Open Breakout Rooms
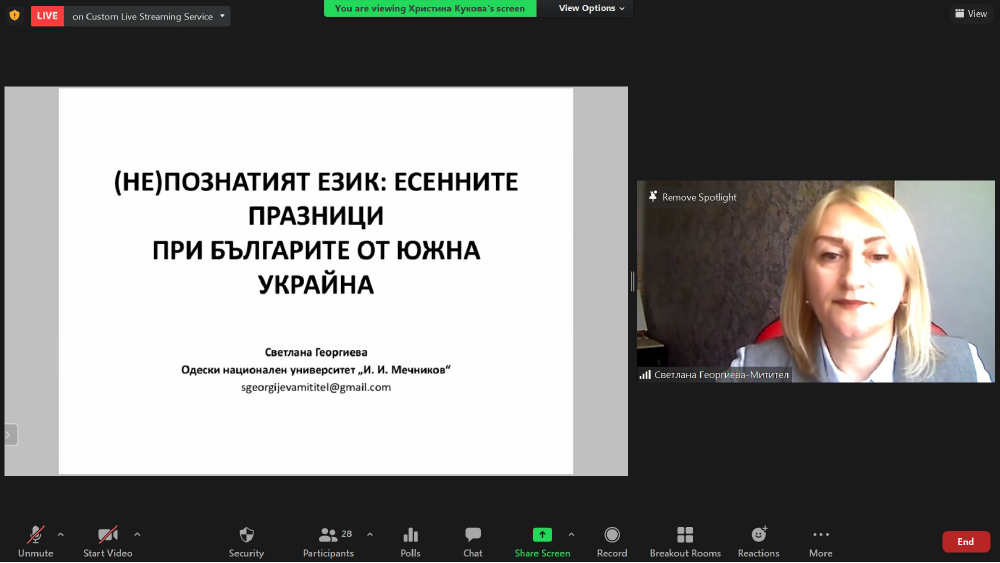 (x=685, y=535)
